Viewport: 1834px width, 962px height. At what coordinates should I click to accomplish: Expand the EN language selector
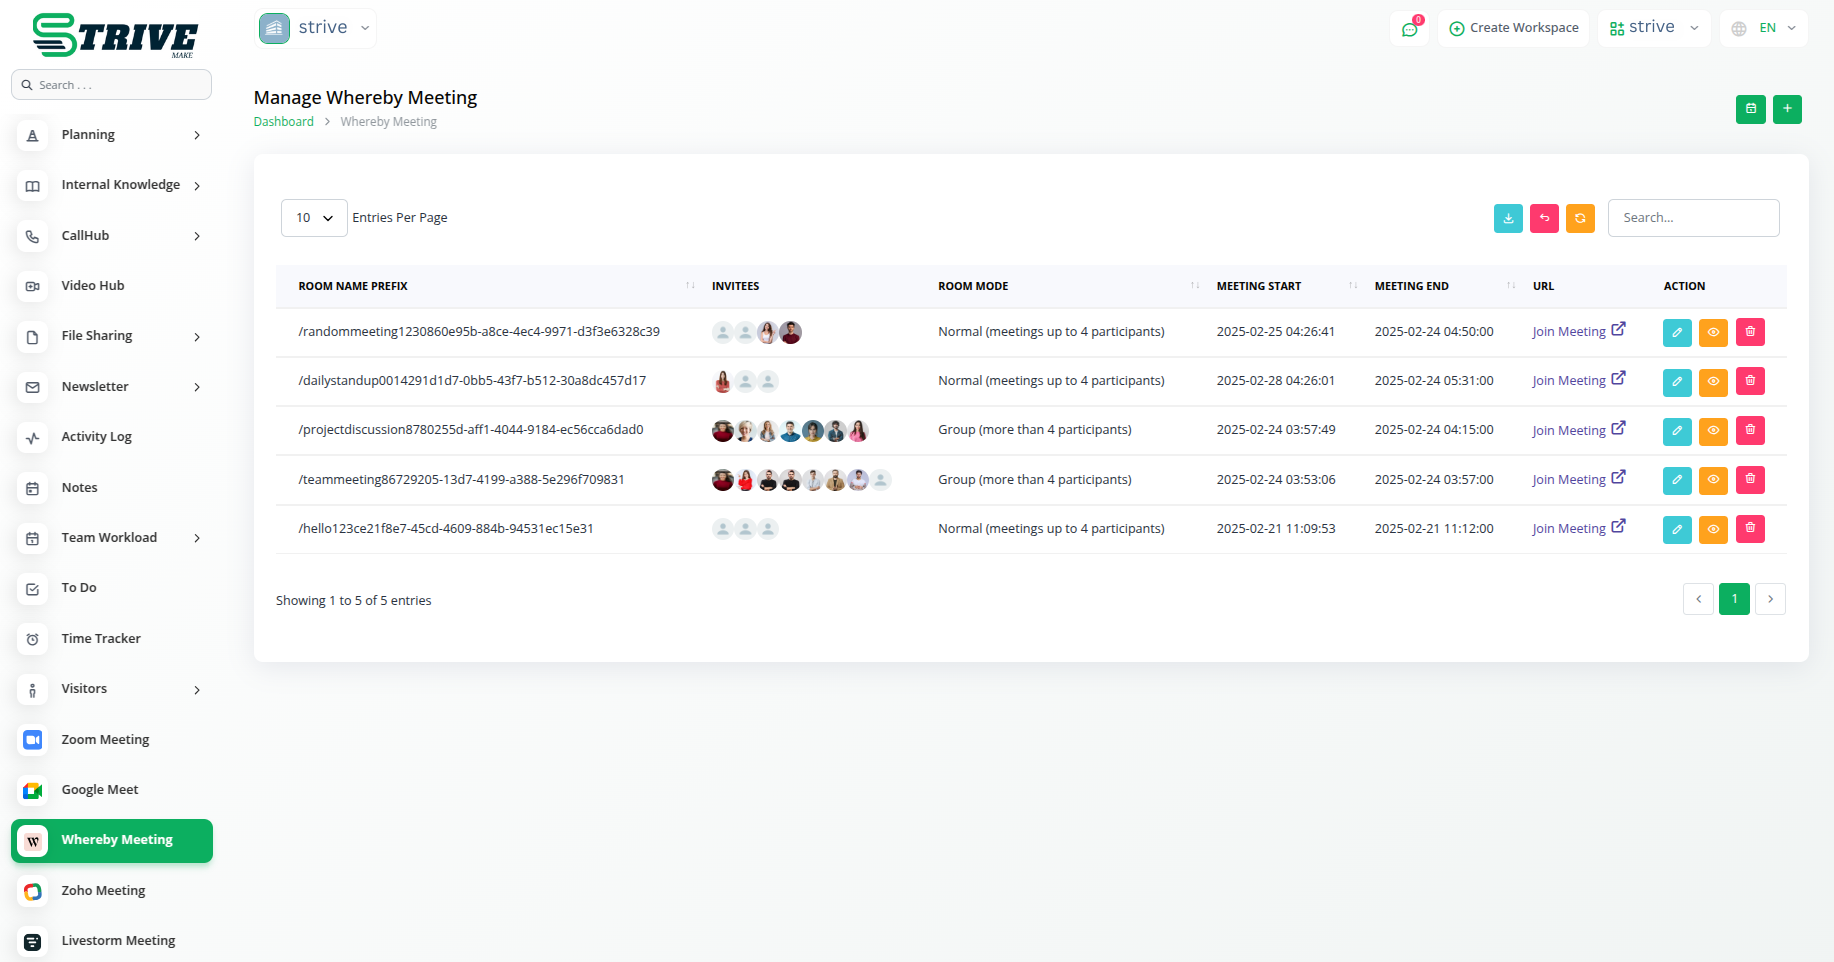point(1765,28)
